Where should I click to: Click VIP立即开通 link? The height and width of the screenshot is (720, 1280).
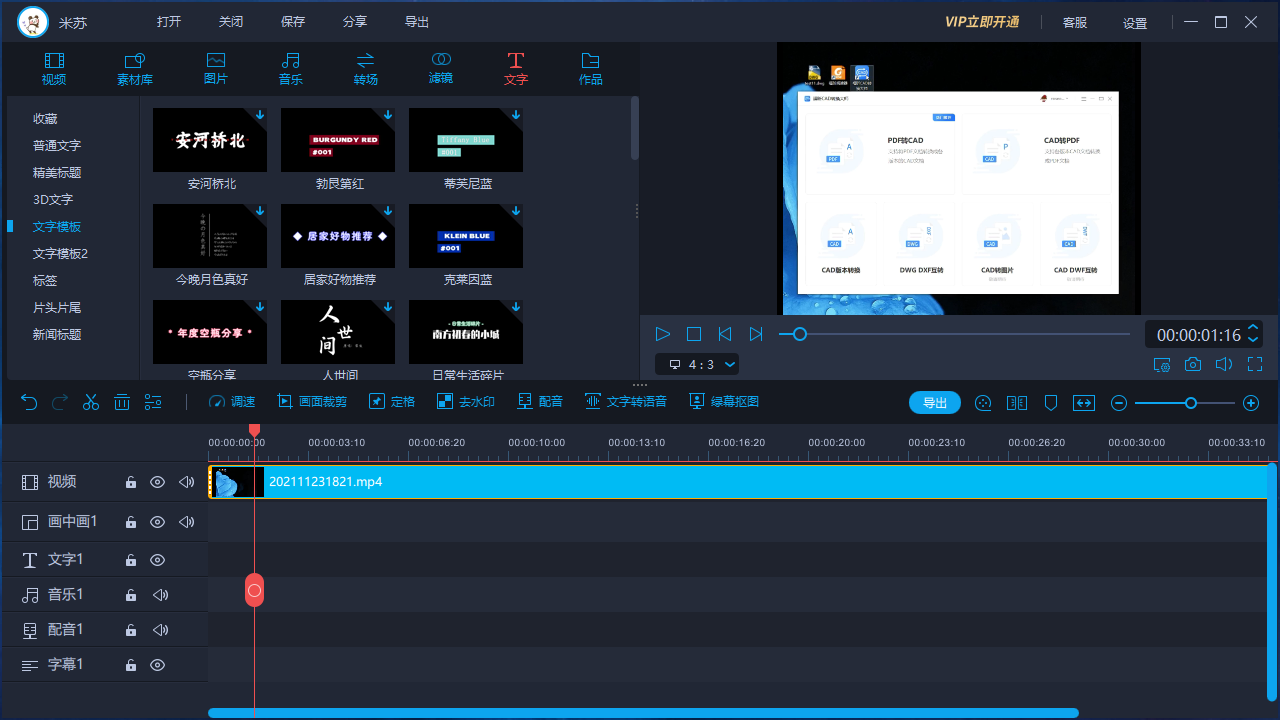pos(982,22)
